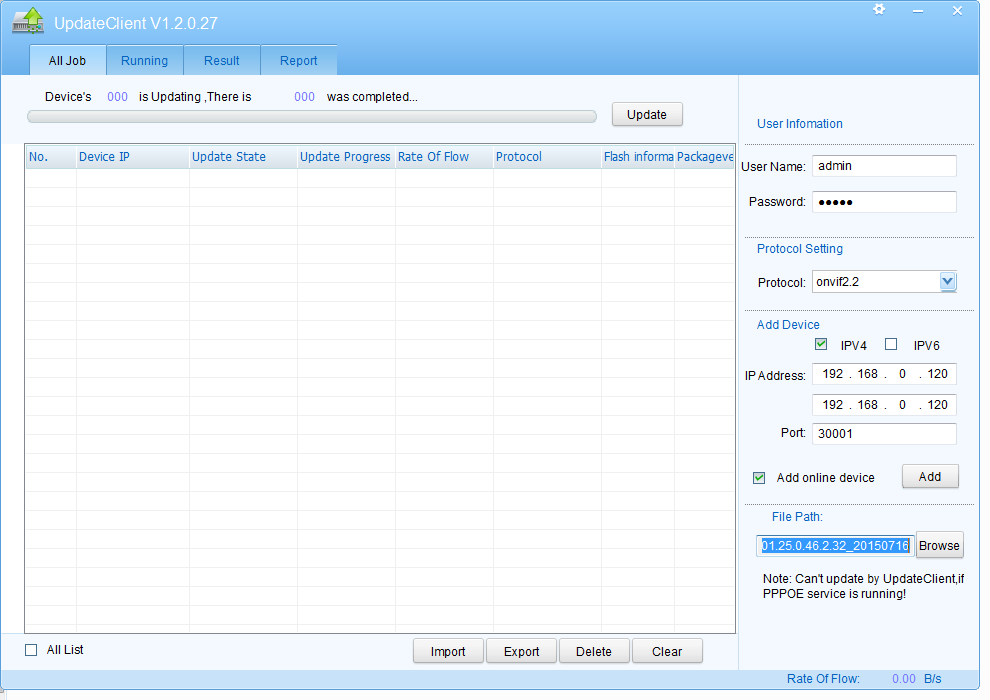Click the update progress bar
The image size is (990, 700).
(x=312, y=116)
